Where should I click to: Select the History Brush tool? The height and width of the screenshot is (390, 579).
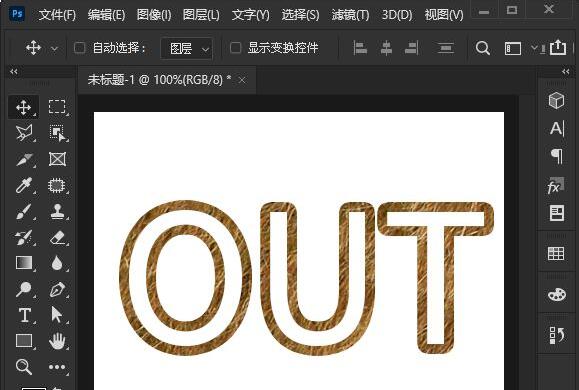tap(24, 238)
